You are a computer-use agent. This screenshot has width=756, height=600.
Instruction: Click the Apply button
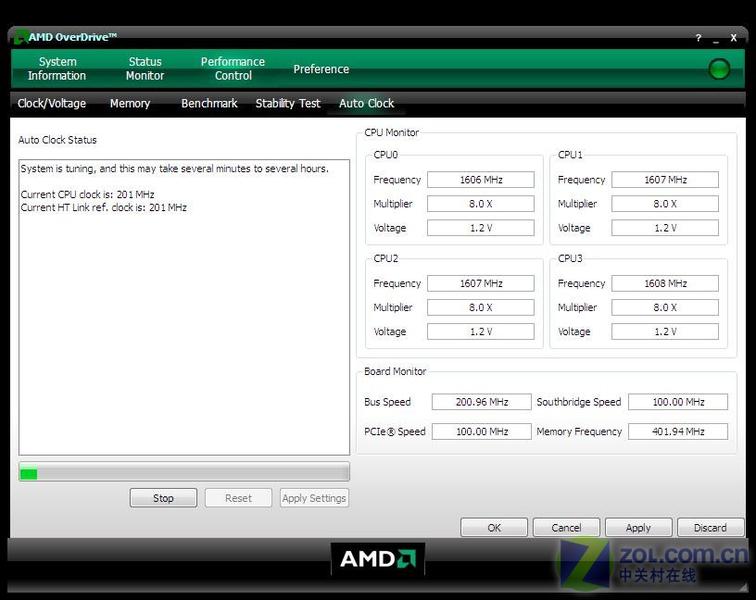pyautogui.click(x=638, y=527)
